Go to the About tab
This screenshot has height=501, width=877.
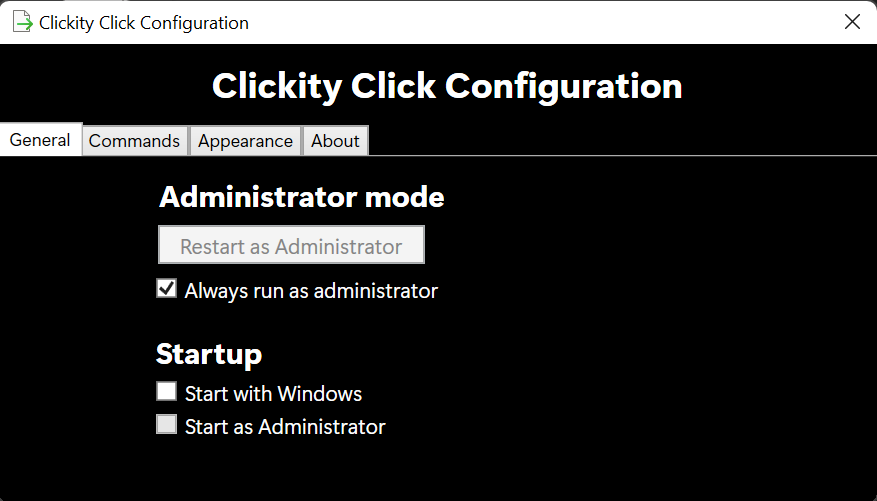pyautogui.click(x=335, y=141)
